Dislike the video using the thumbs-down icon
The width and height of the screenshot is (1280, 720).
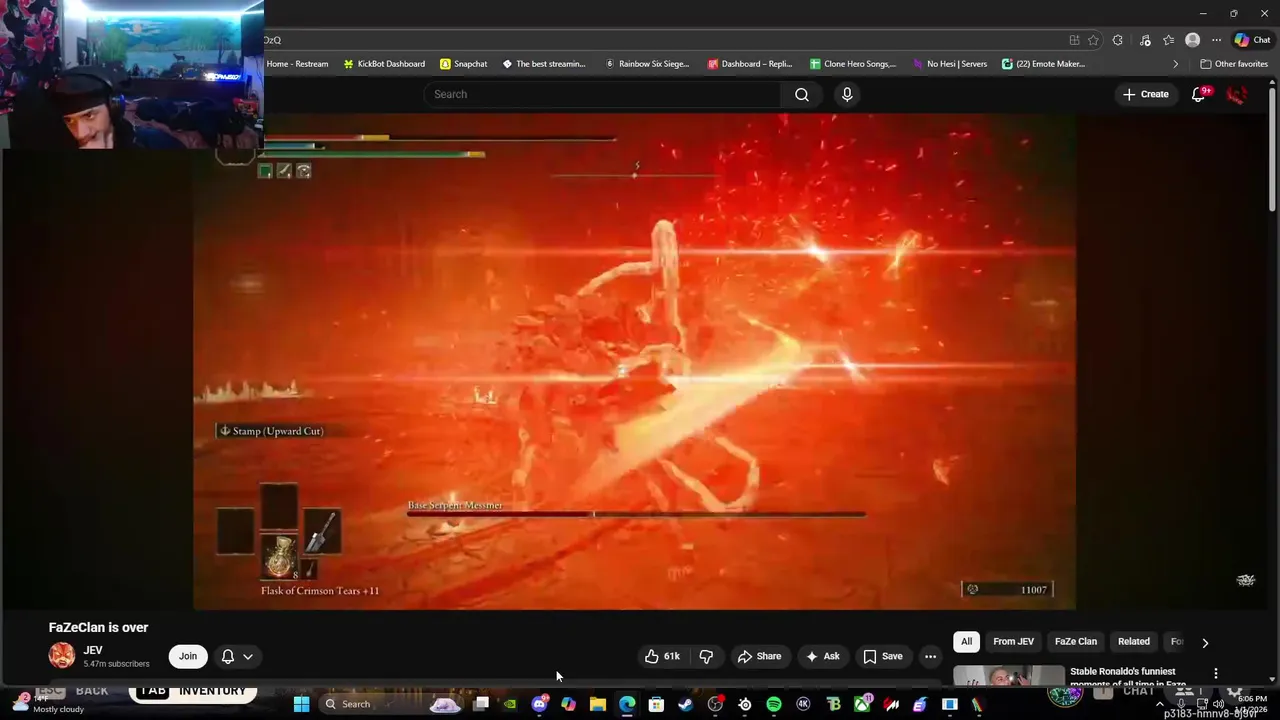(x=706, y=656)
